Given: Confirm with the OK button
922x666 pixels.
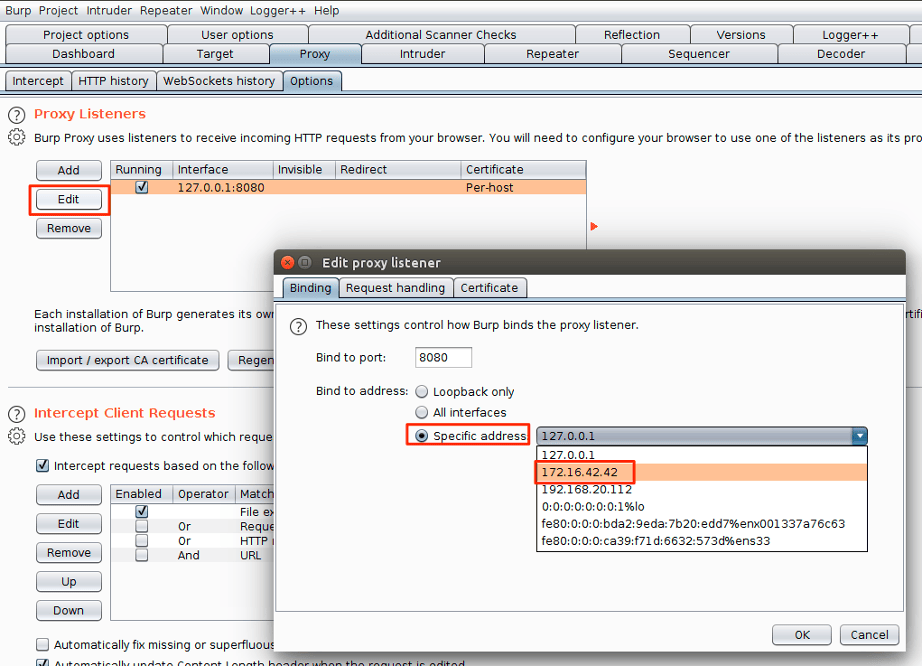Looking at the screenshot, I should click(x=800, y=634).
